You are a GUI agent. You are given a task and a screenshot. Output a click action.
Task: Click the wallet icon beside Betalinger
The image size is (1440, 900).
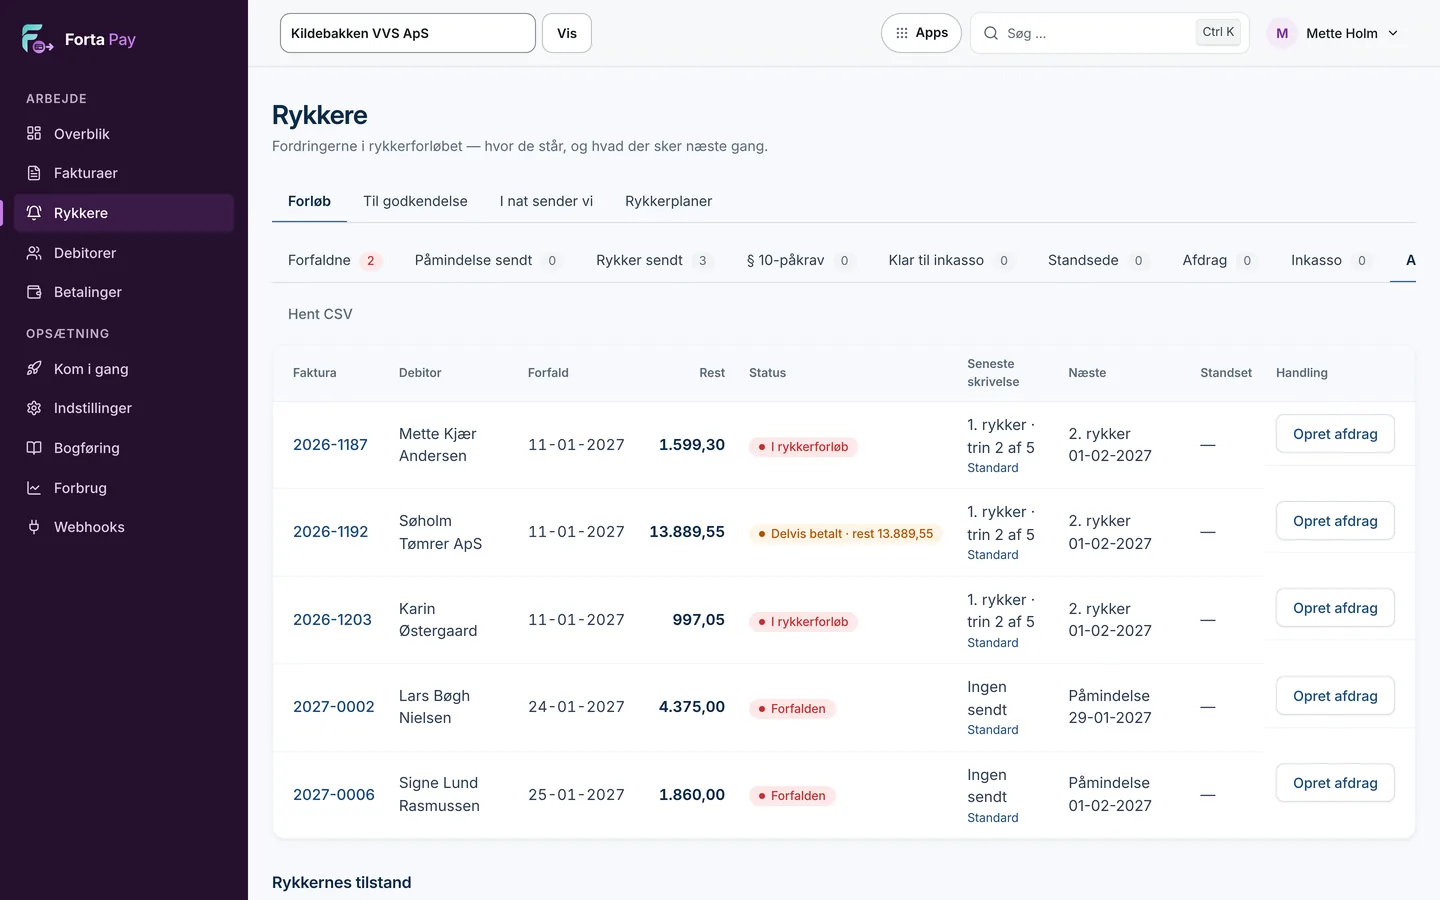(x=34, y=292)
